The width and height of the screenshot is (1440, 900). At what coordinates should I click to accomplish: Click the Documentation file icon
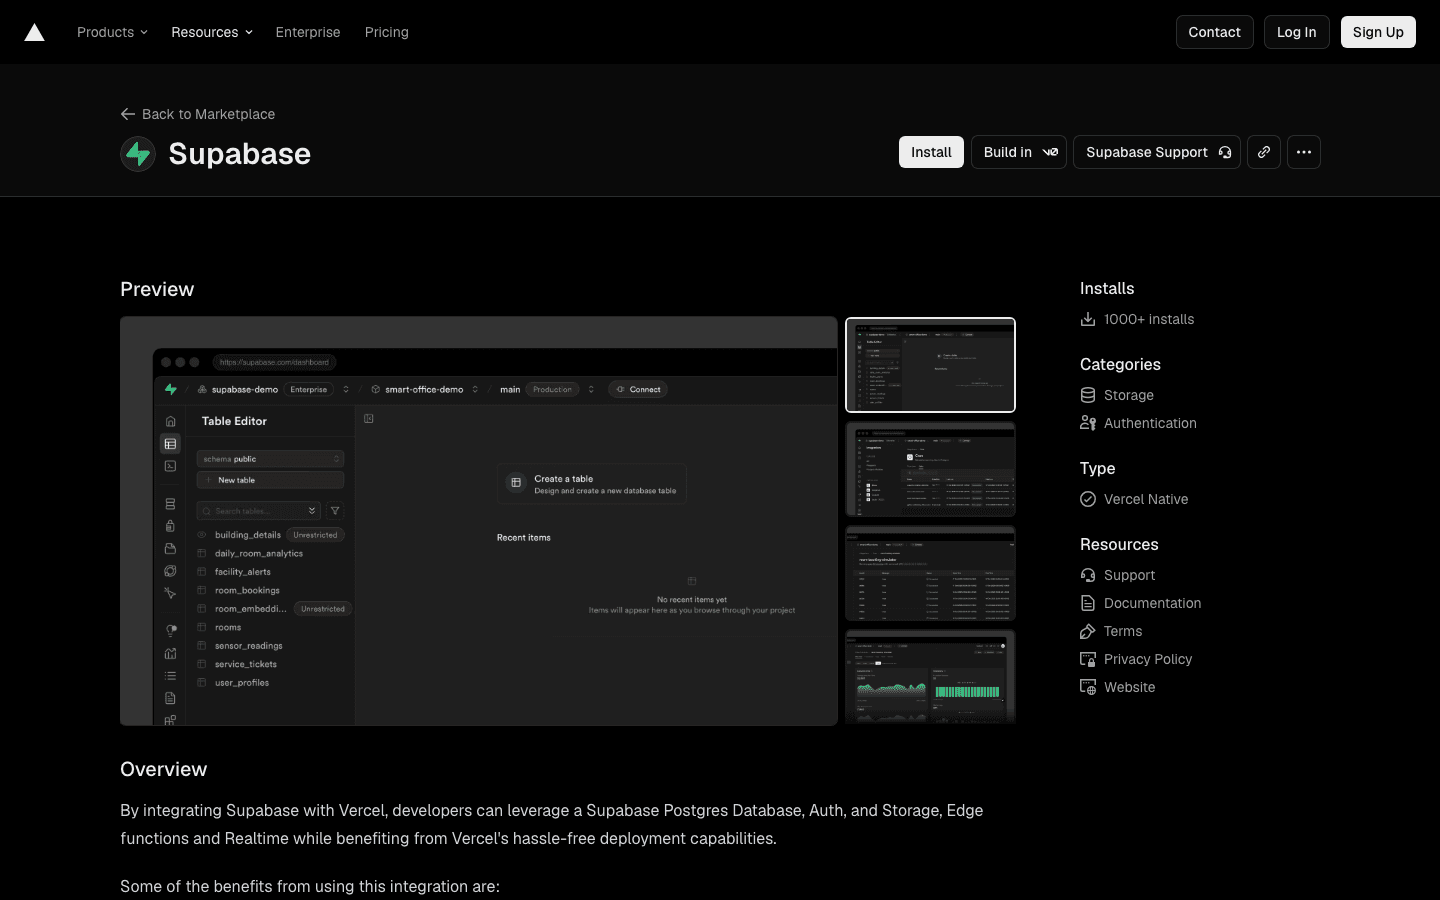click(1088, 603)
